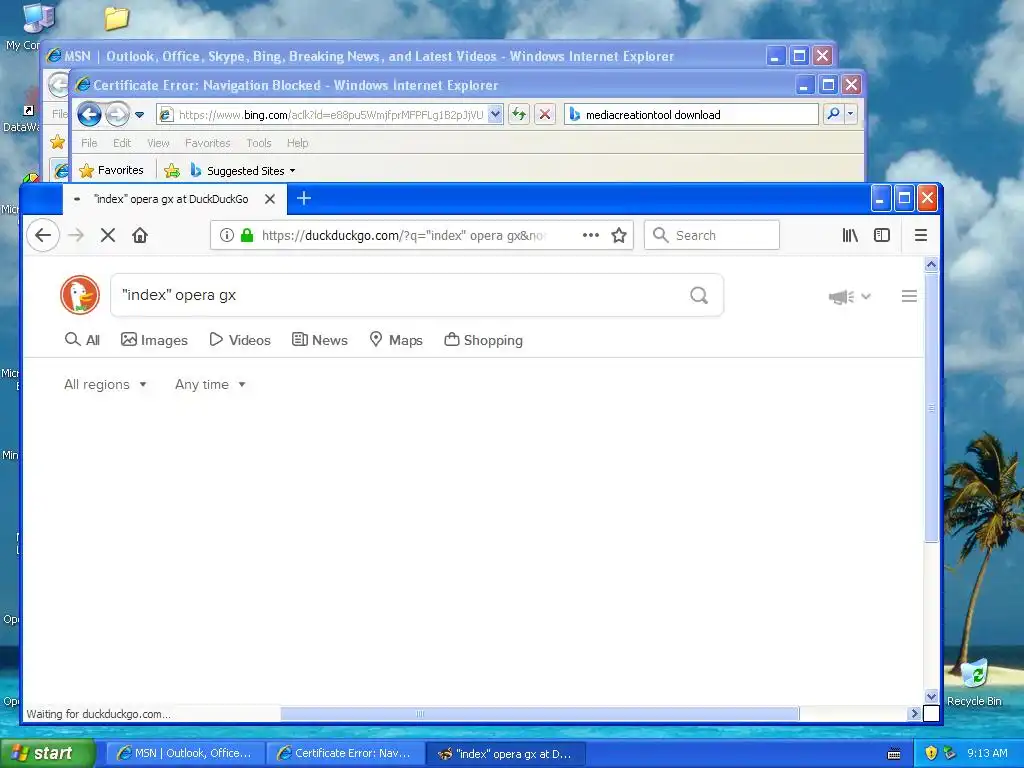
Task: Click the Firefox vertical scrollbar up arrow
Action: point(931,264)
